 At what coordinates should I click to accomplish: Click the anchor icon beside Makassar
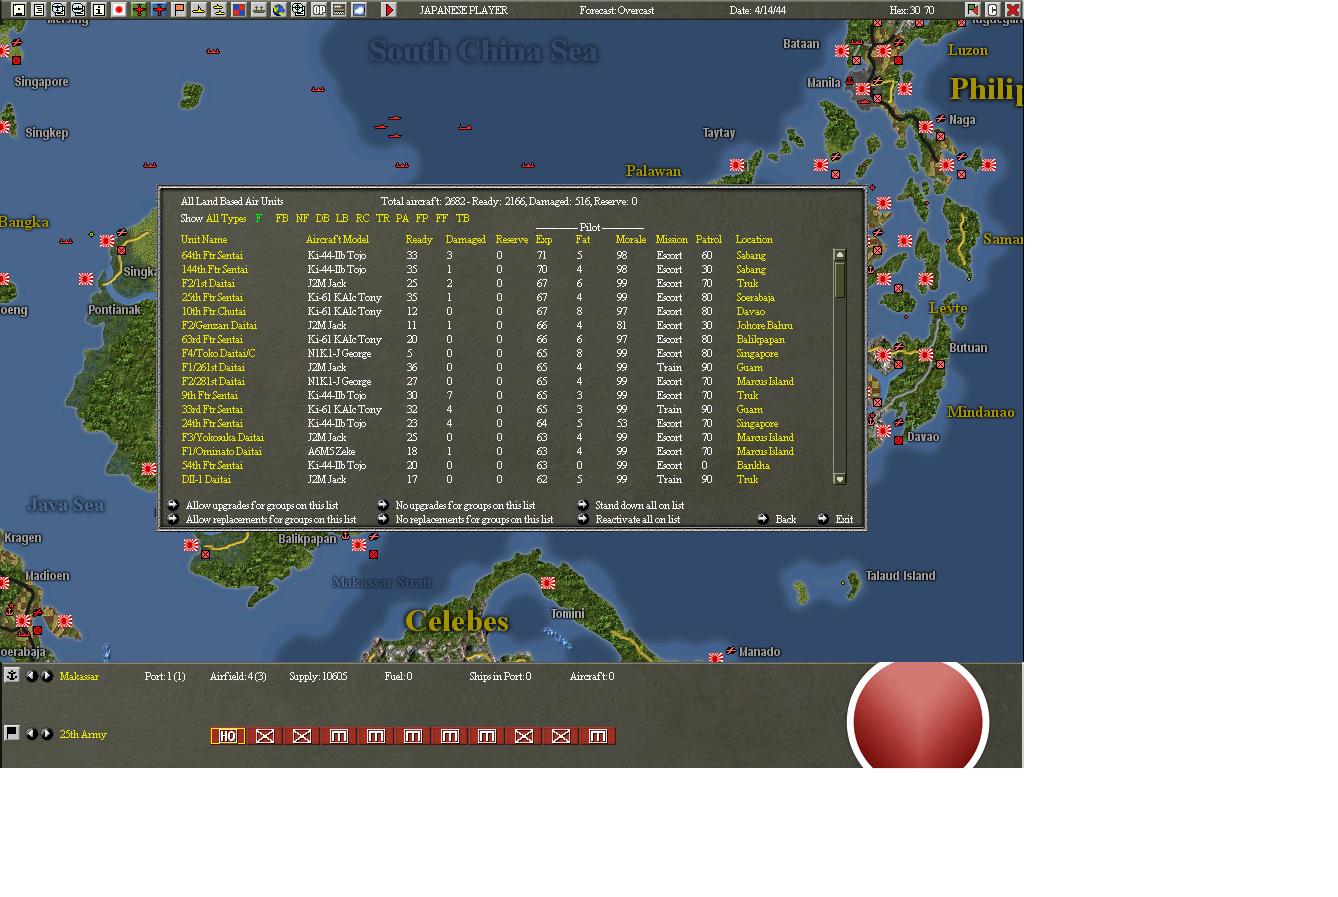(x=12, y=675)
